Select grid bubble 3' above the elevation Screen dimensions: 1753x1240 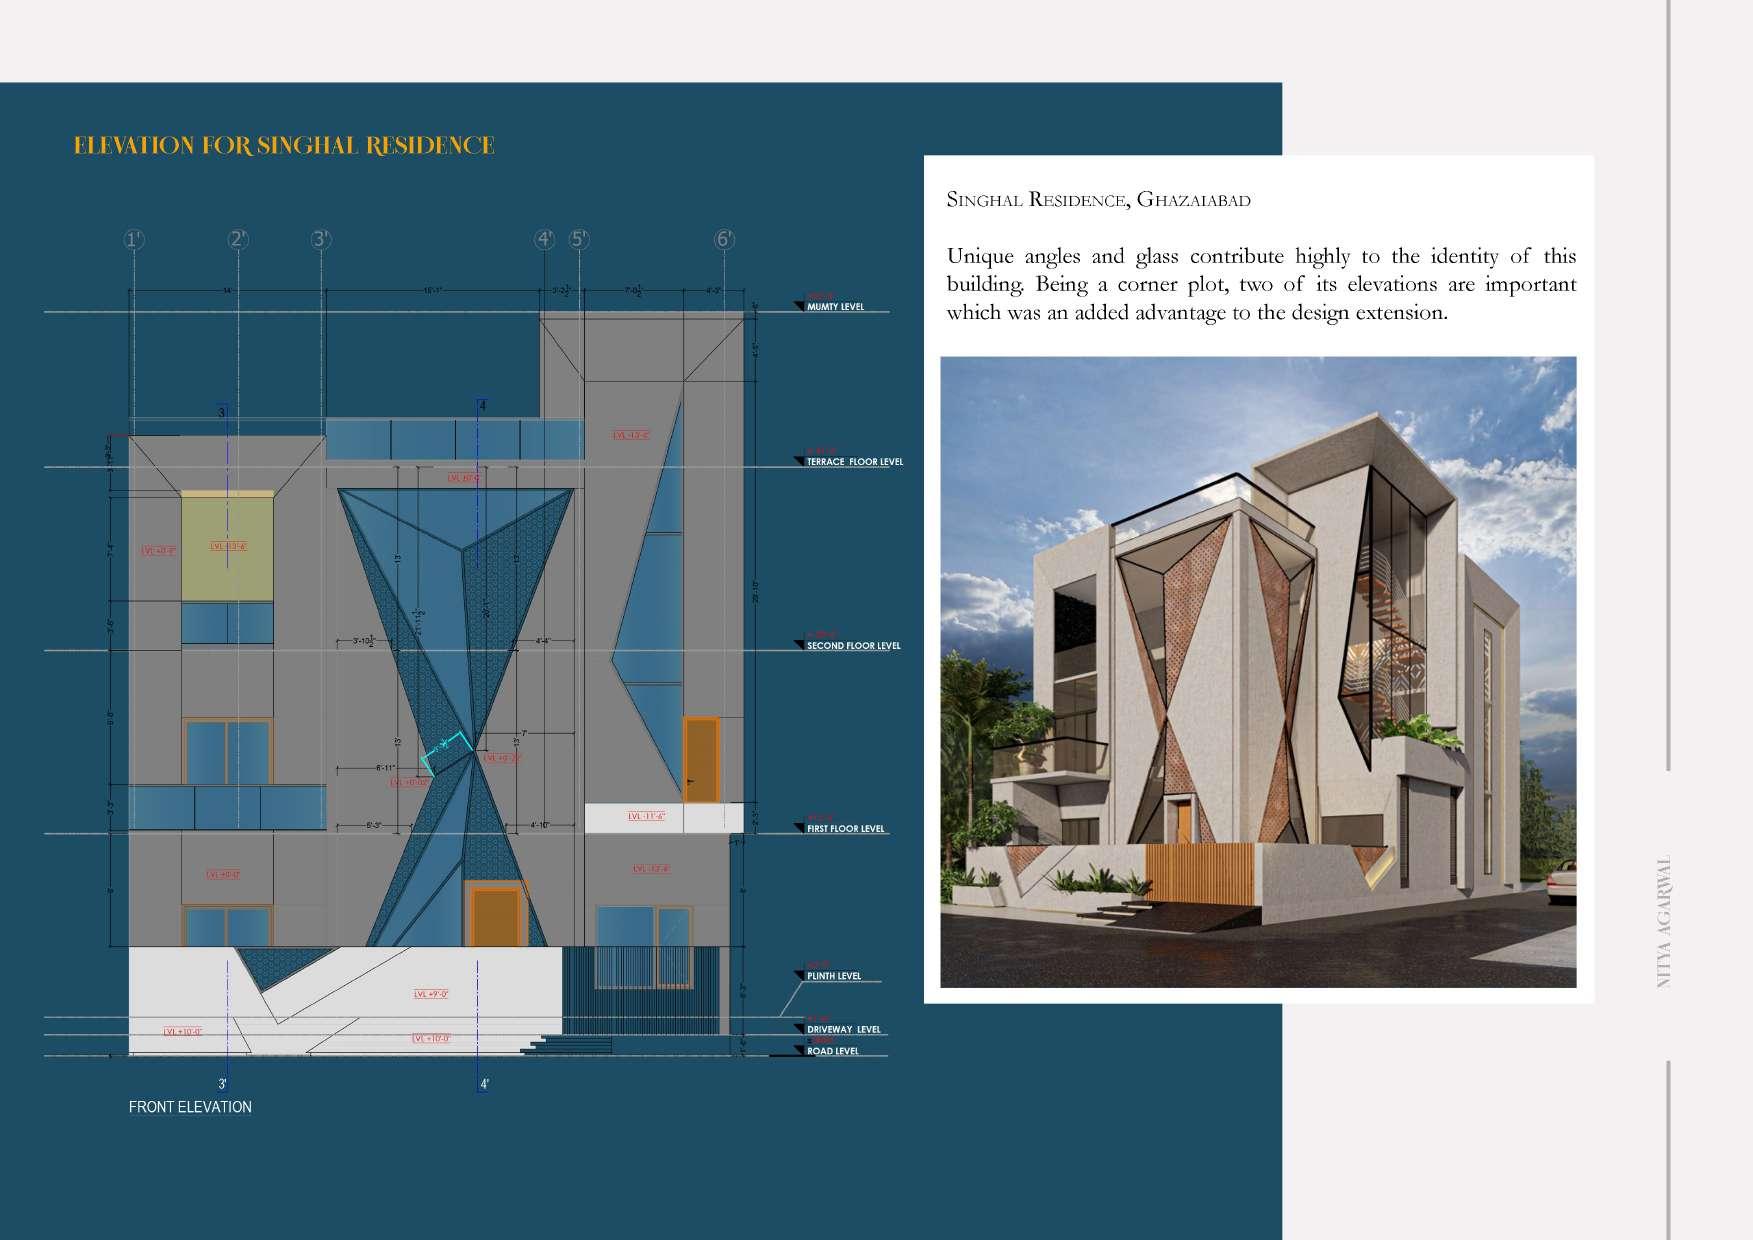pyautogui.click(x=320, y=239)
